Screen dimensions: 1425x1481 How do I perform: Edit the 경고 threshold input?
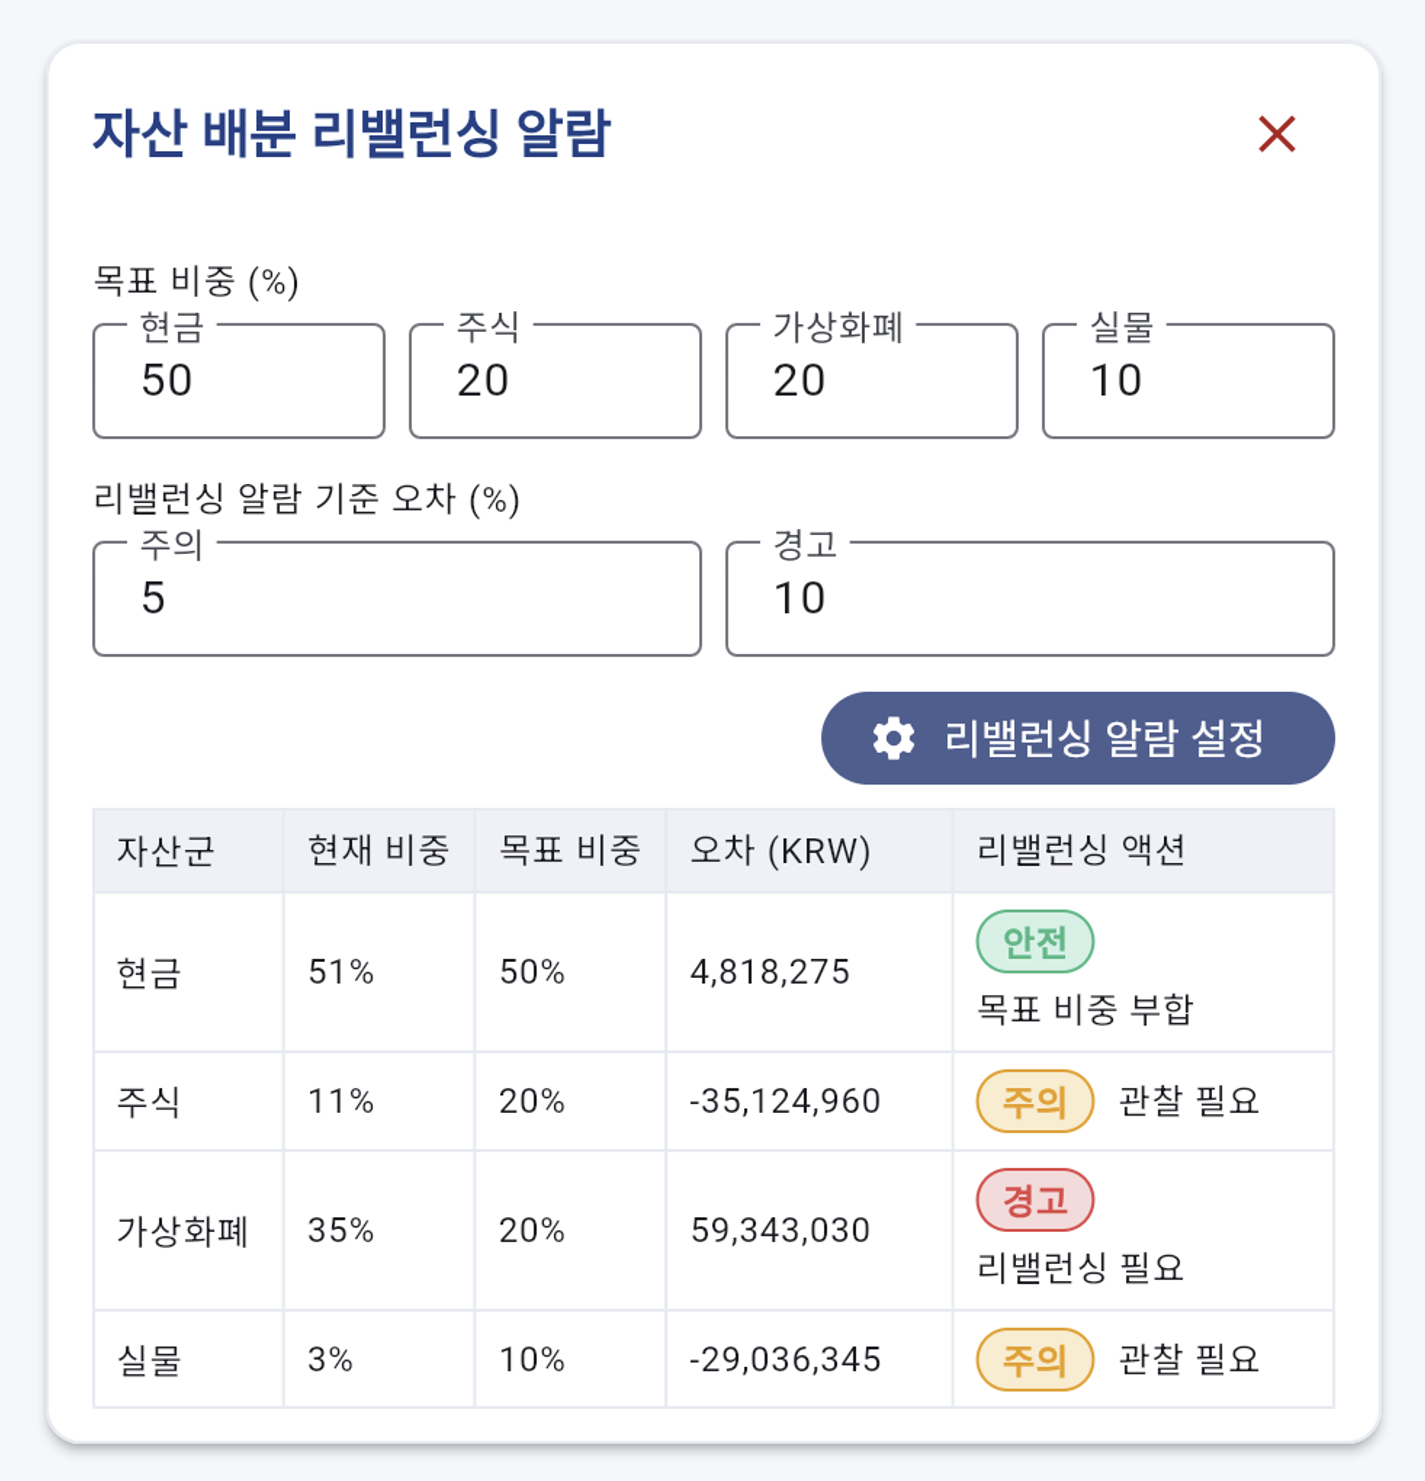(1029, 599)
